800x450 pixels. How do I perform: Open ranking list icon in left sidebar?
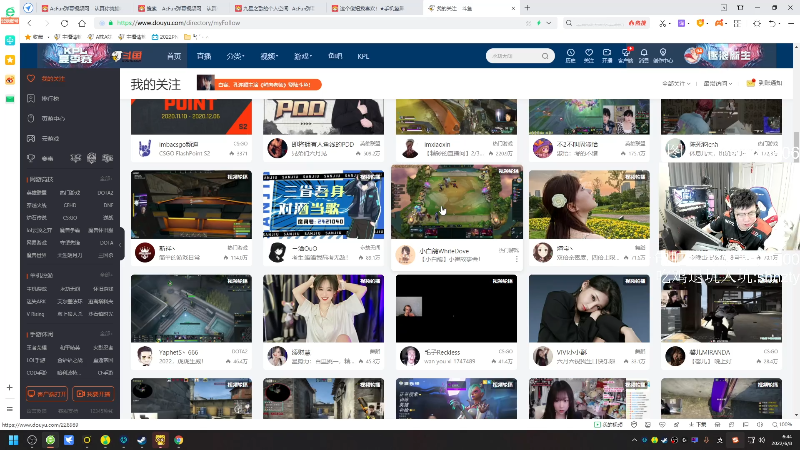click(31, 98)
